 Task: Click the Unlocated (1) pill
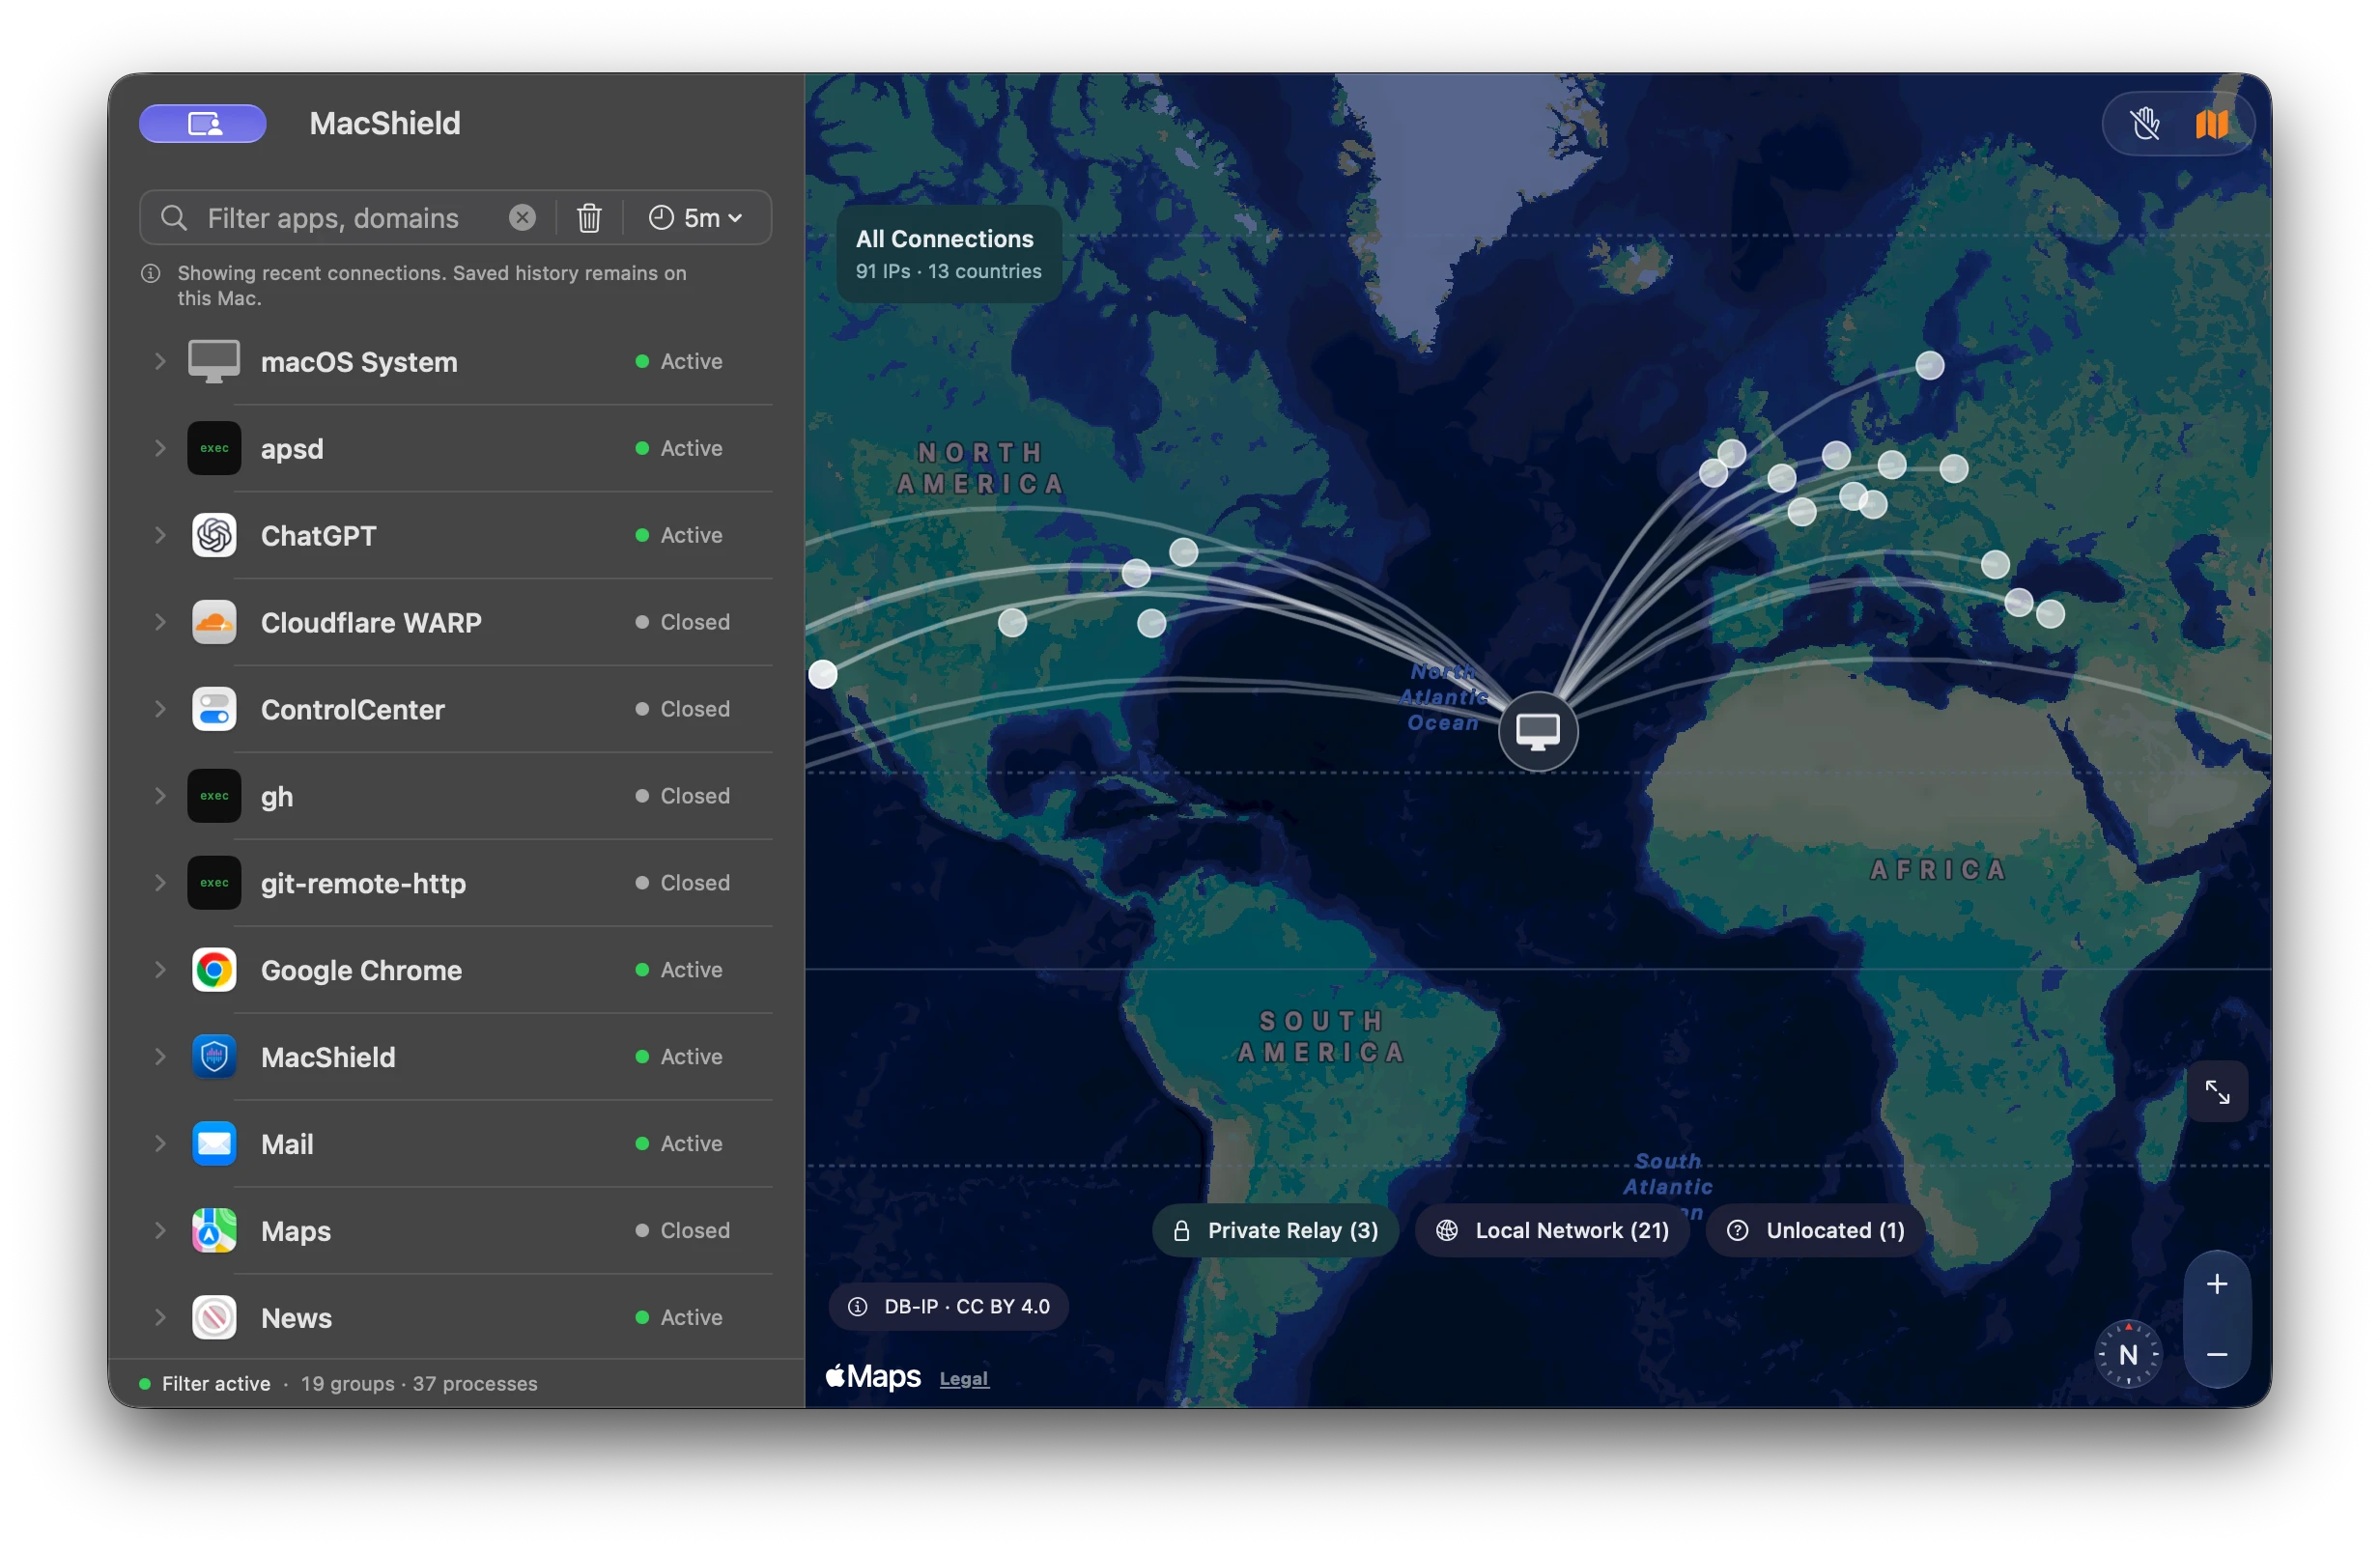coord(1816,1231)
